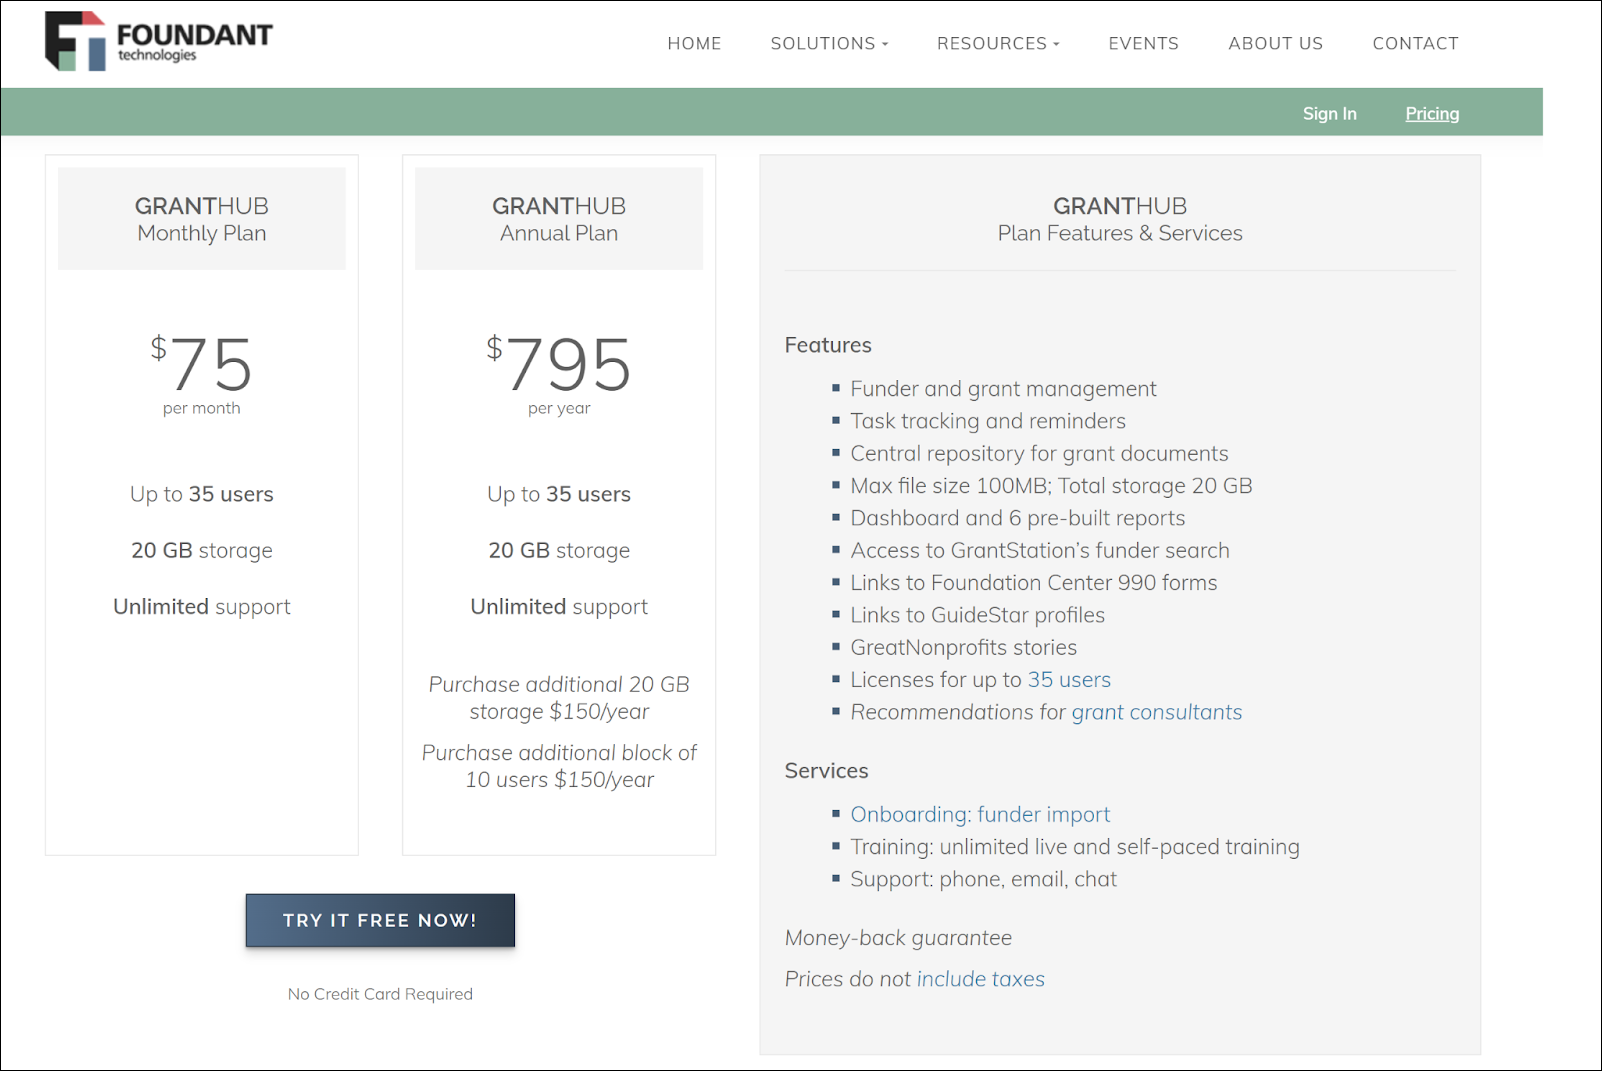Click 'Training: unlimited live and self-paced training'
The height and width of the screenshot is (1071, 1602).
click(x=1075, y=847)
